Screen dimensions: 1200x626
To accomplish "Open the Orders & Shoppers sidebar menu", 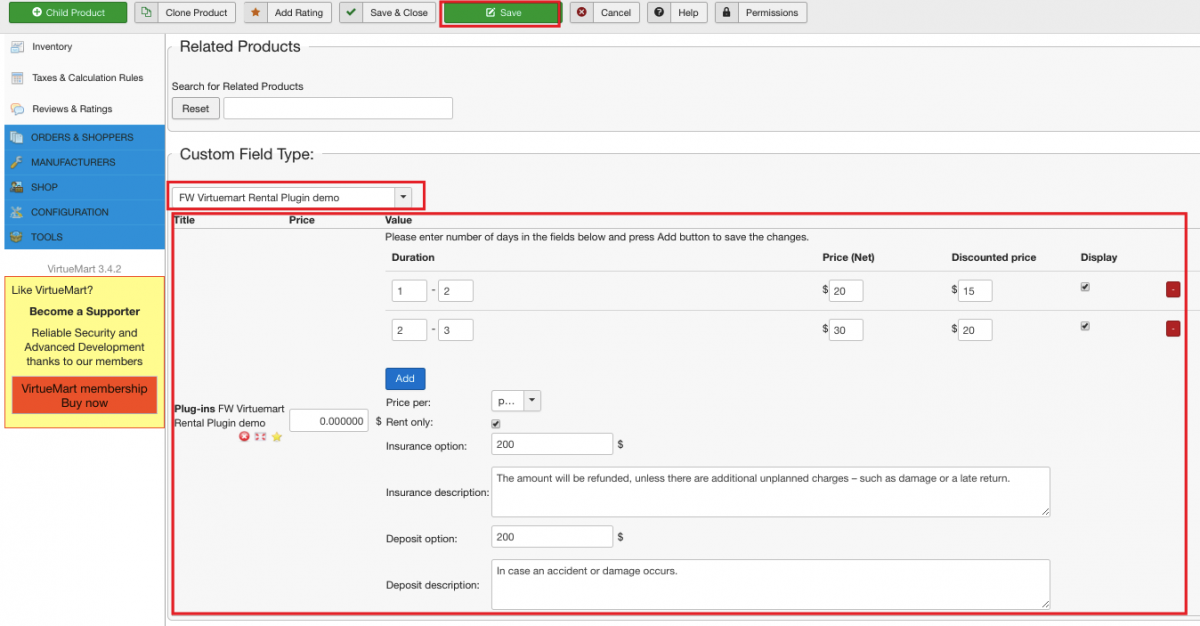I will tap(82, 137).
